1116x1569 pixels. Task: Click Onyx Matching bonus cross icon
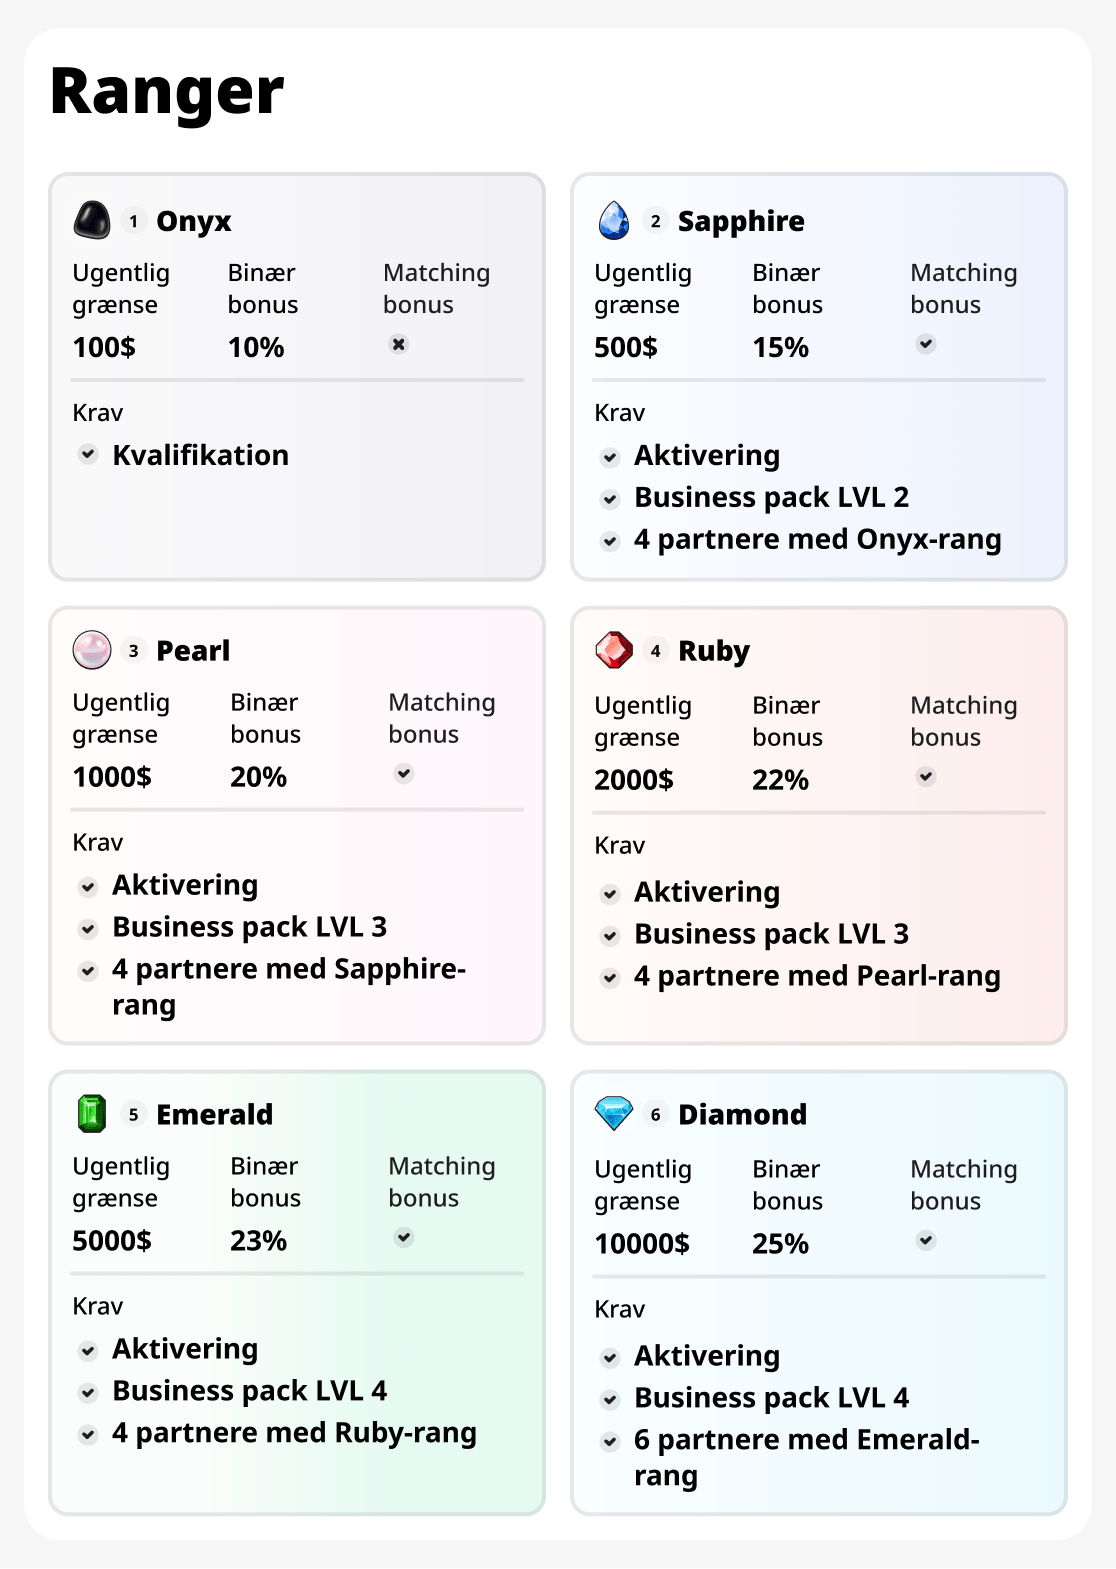point(398,344)
